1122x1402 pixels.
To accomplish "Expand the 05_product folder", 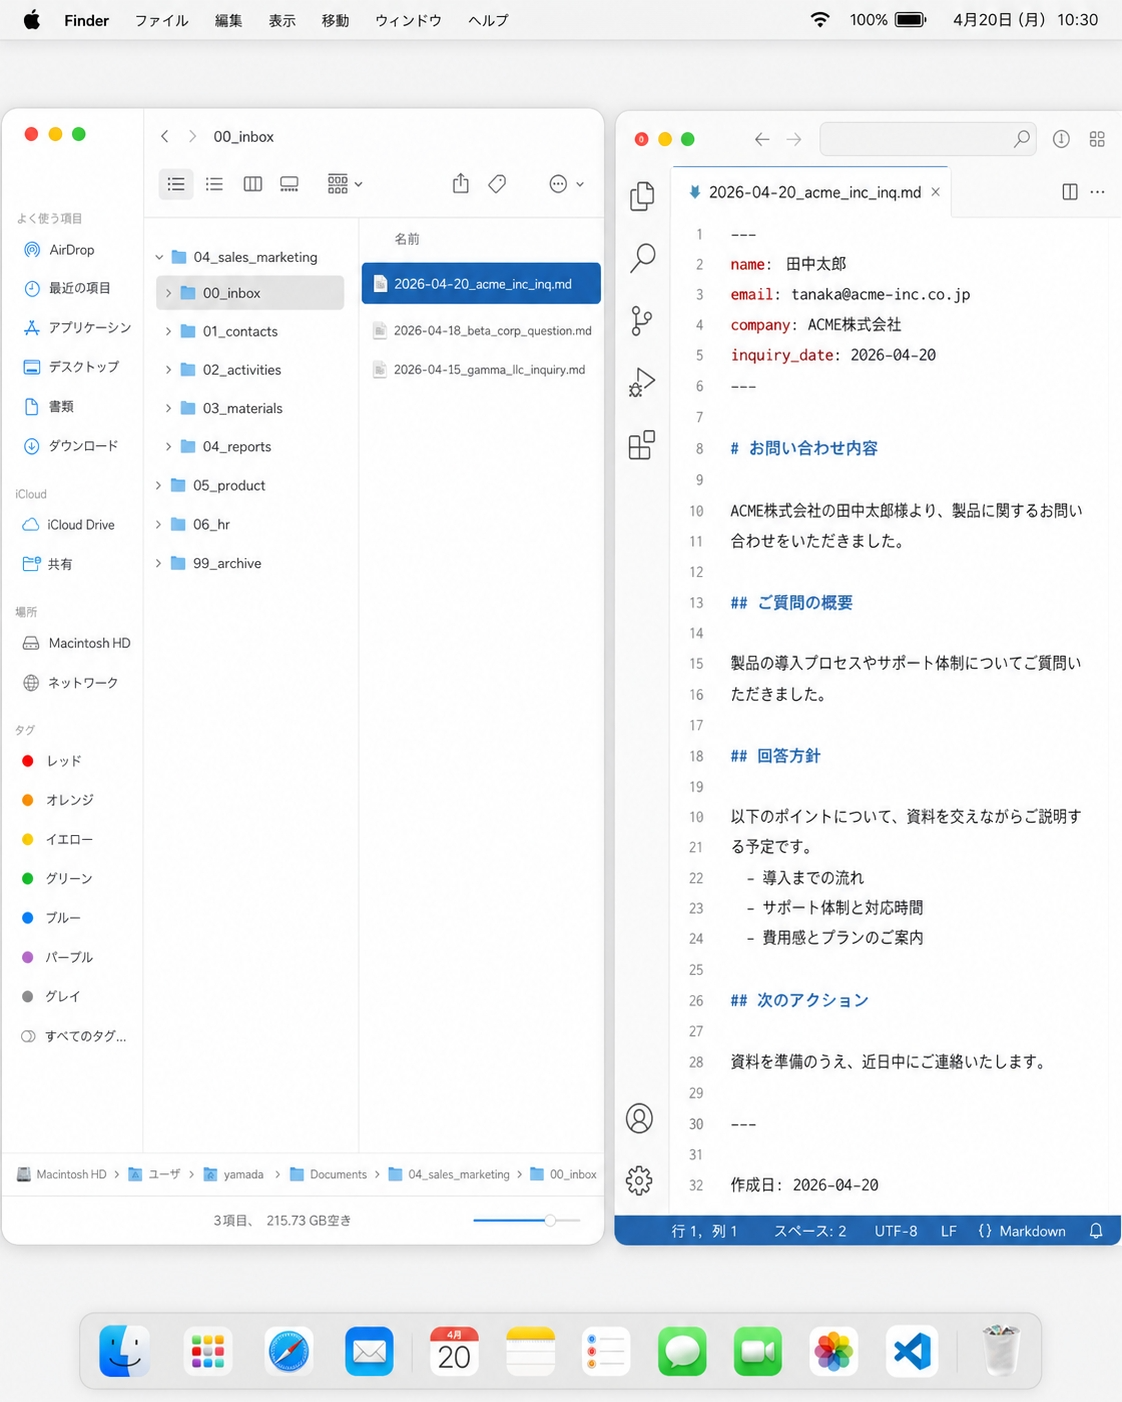I will [158, 485].
